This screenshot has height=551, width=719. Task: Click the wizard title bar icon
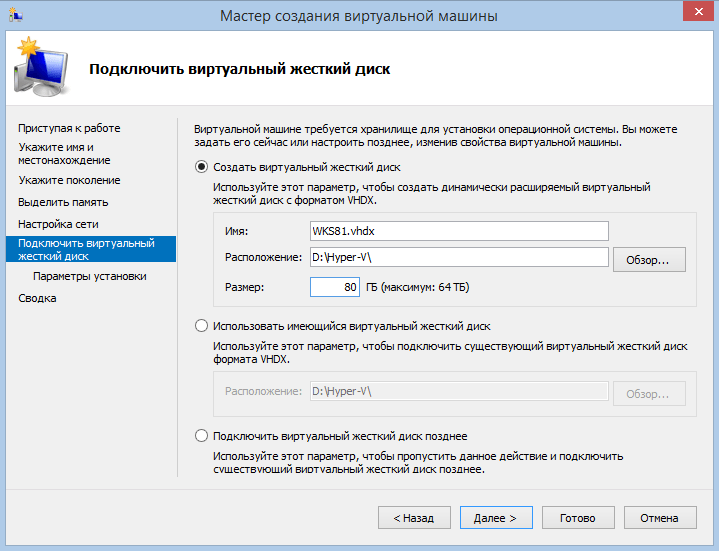tap(14, 15)
